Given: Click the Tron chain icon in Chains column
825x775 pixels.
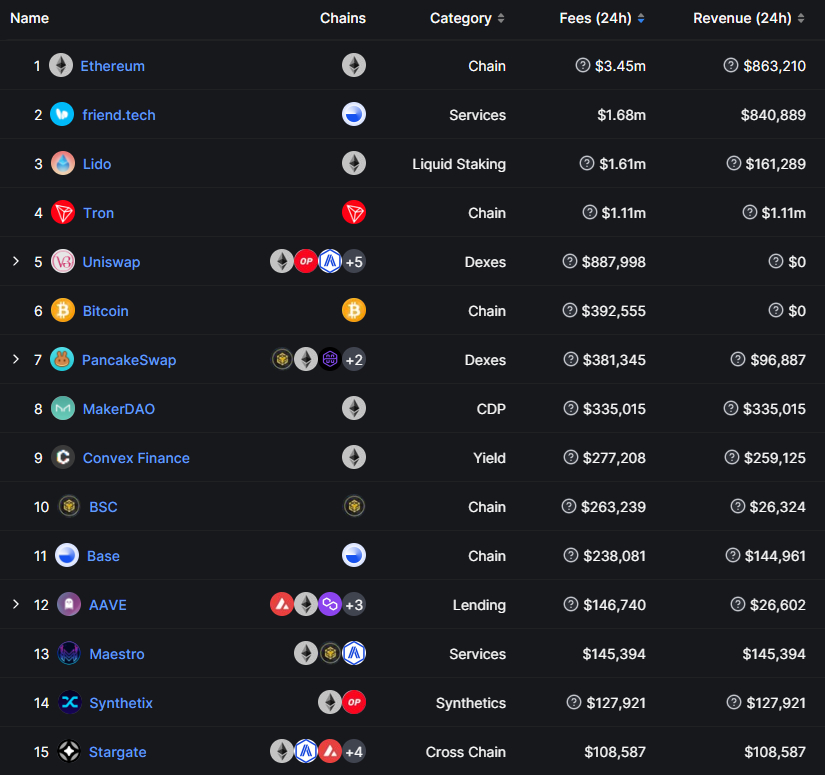Looking at the screenshot, I should pyautogui.click(x=354, y=213).
